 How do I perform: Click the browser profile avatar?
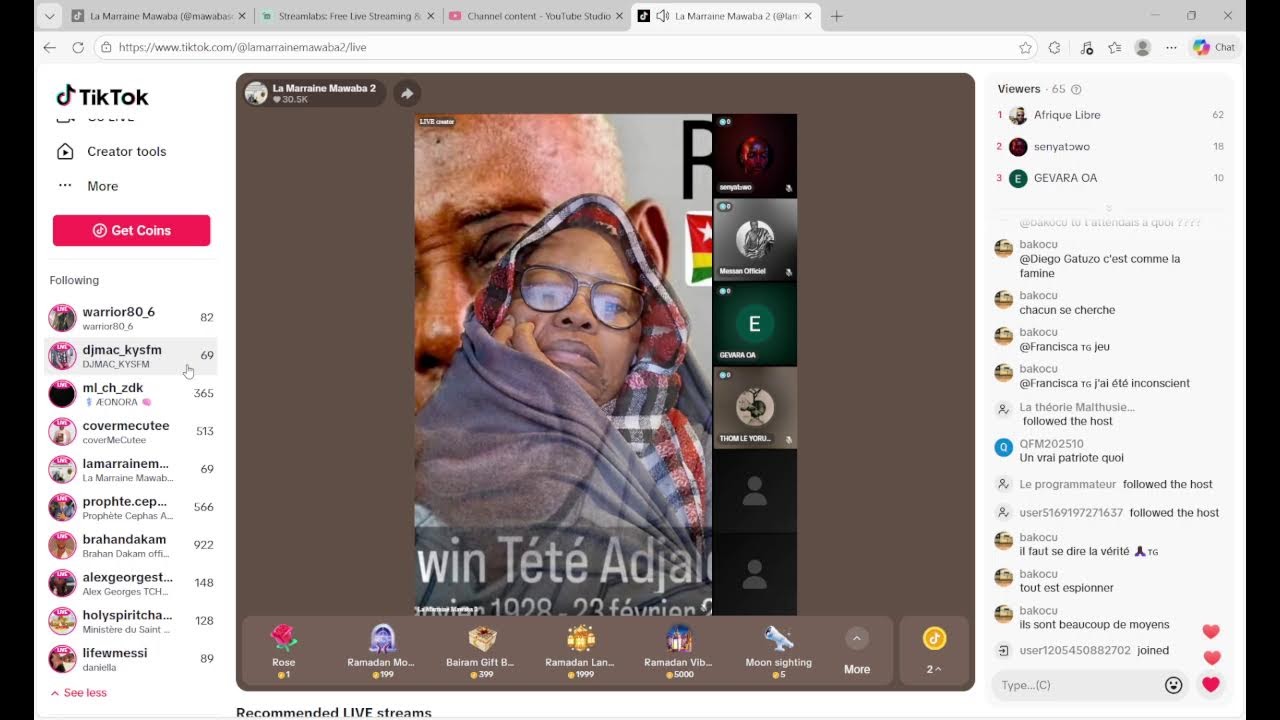pyautogui.click(x=1143, y=47)
